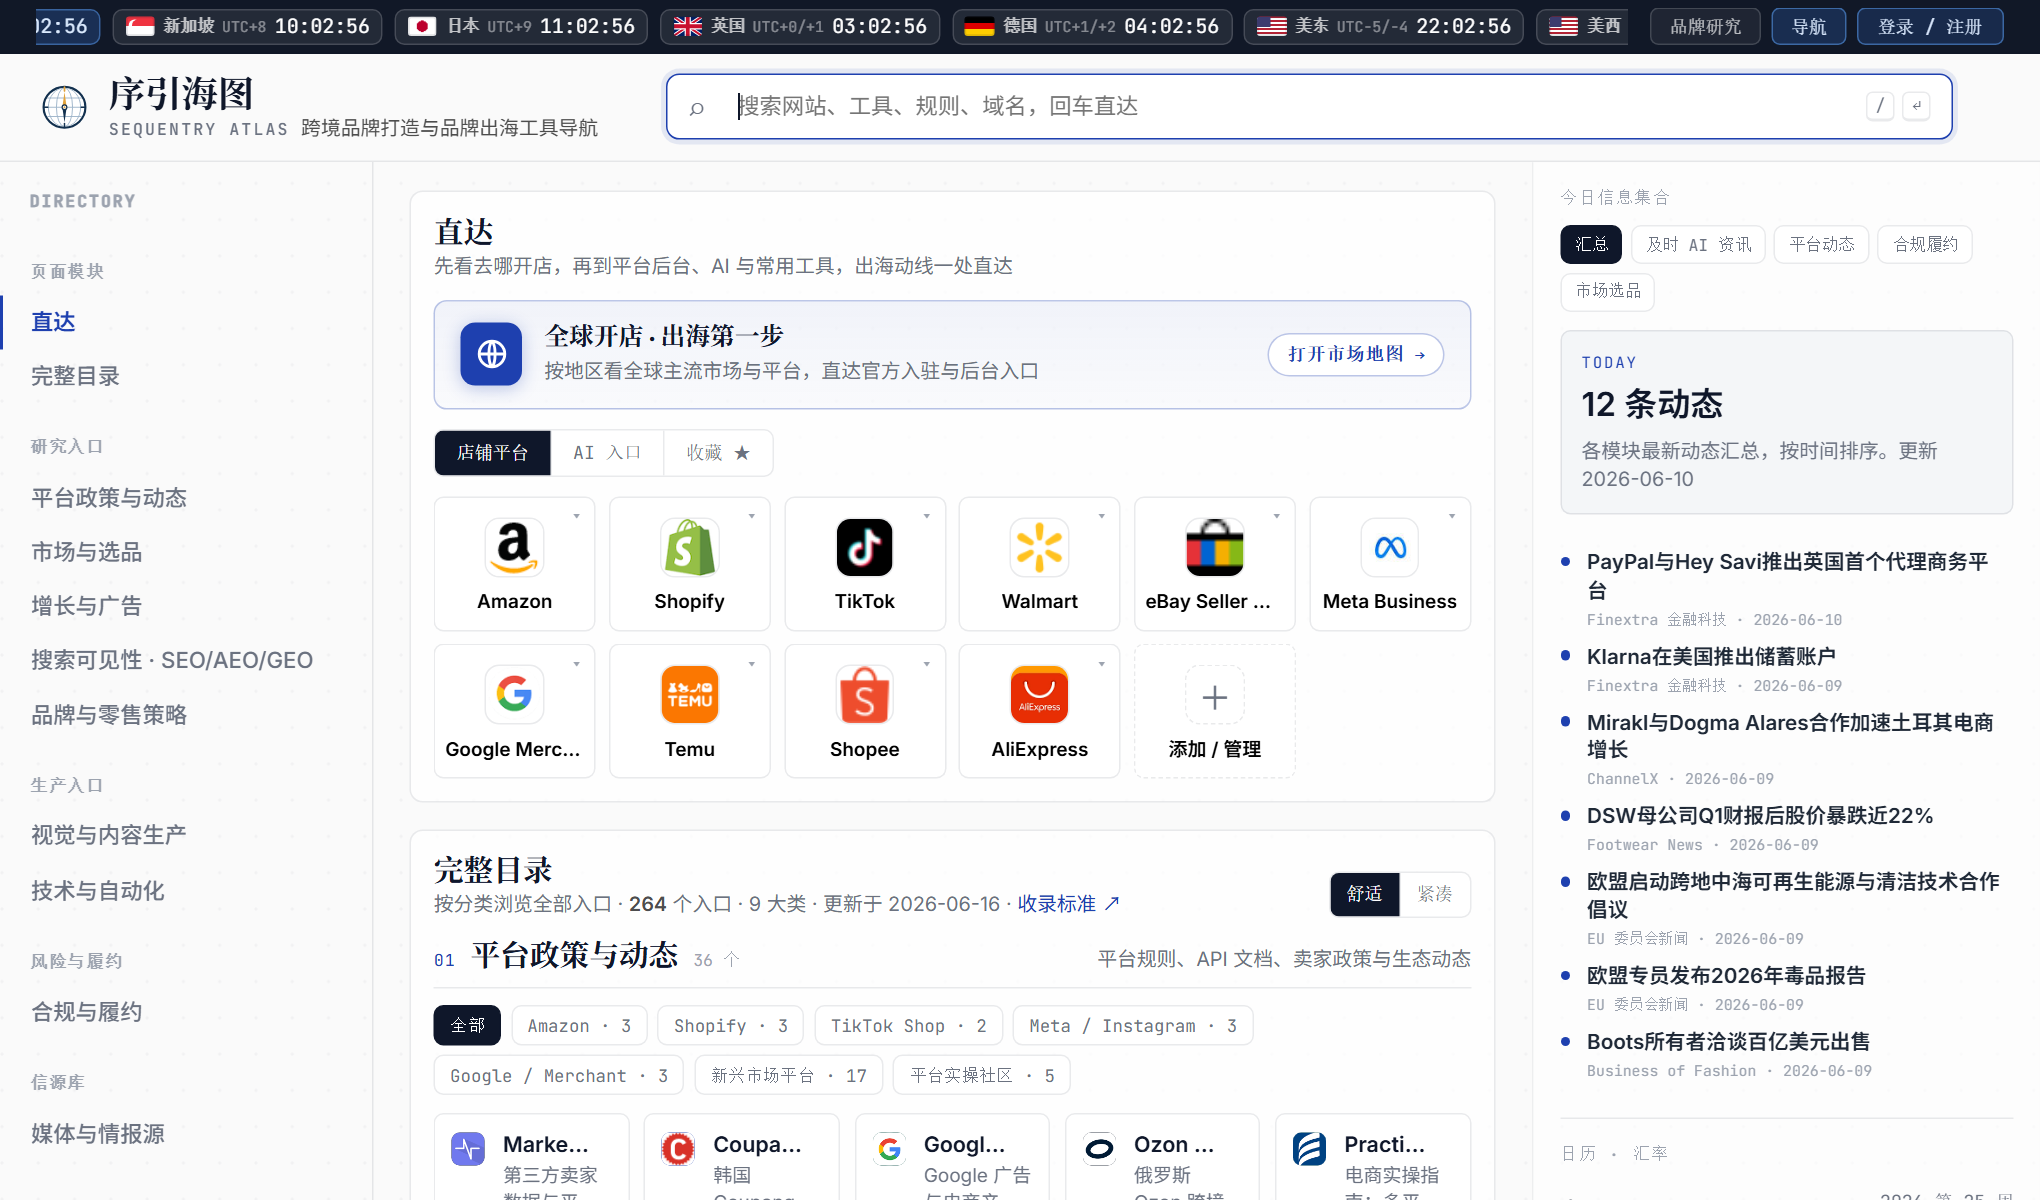Click the Sequentry Atlas compass logo

pyautogui.click(x=65, y=107)
